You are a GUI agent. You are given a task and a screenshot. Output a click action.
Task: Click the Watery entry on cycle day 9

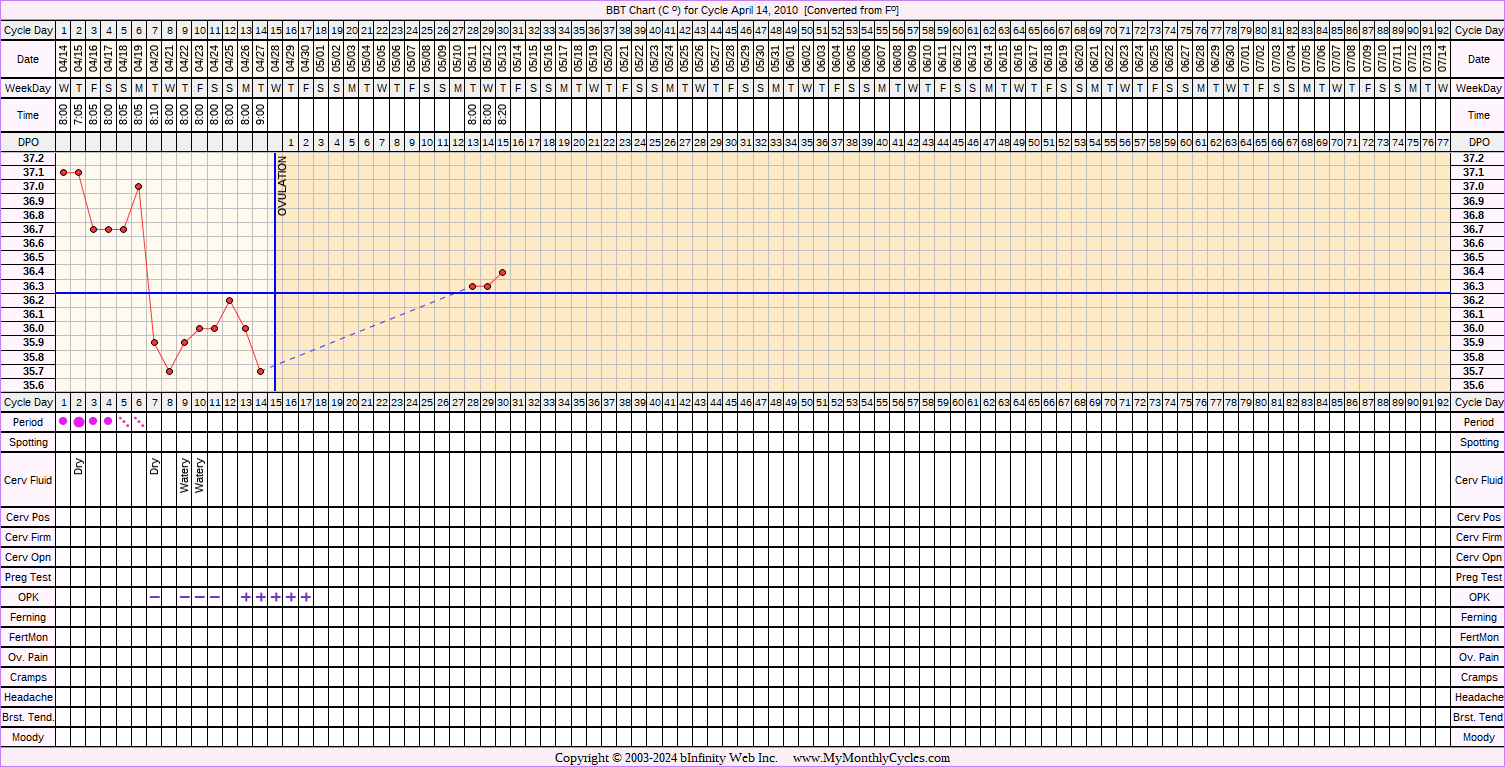pyautogui.click(x=185, y=475)
